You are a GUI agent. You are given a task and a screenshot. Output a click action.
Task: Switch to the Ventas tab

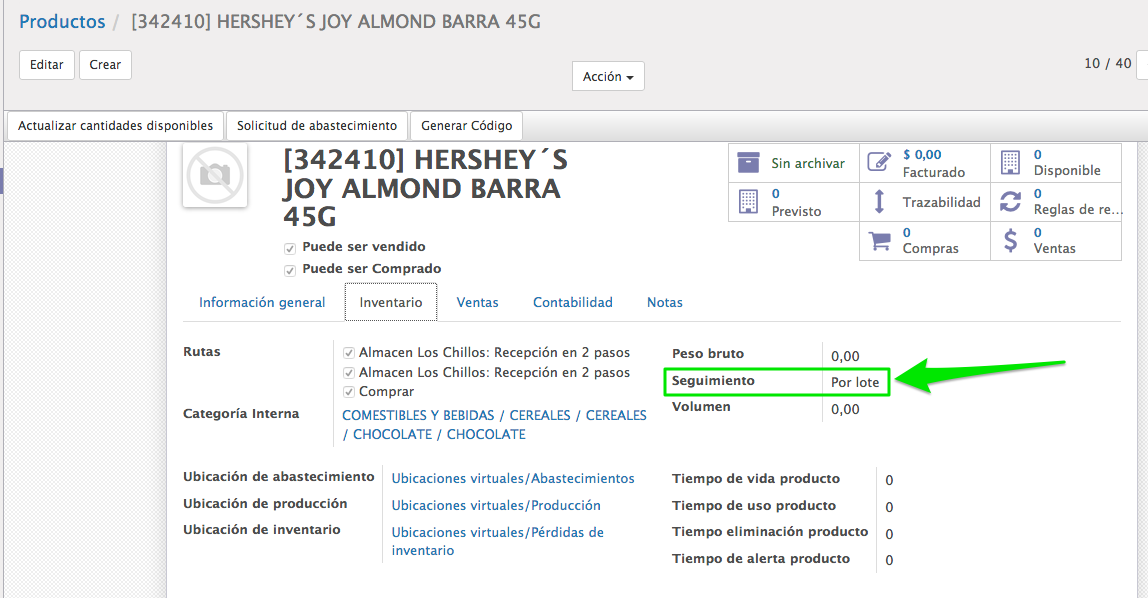point(477,302)
